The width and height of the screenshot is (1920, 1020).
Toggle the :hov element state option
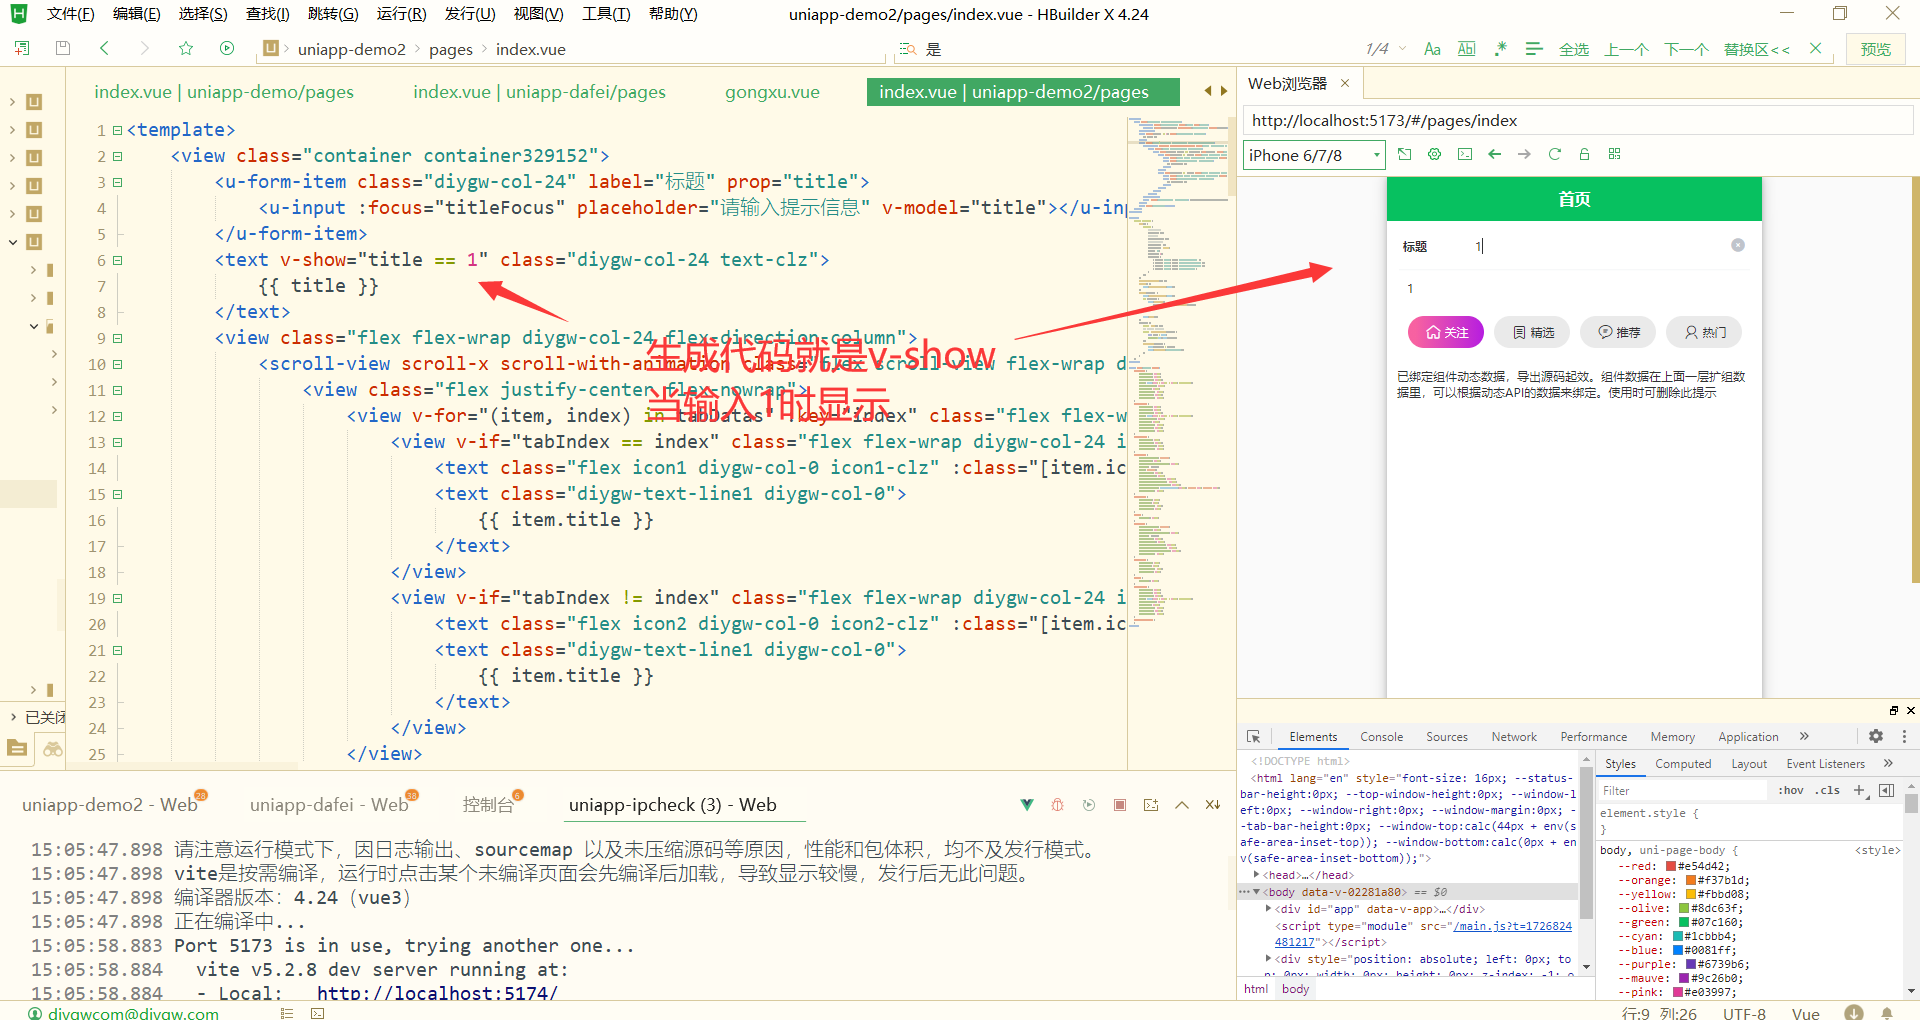(1791, 790)
